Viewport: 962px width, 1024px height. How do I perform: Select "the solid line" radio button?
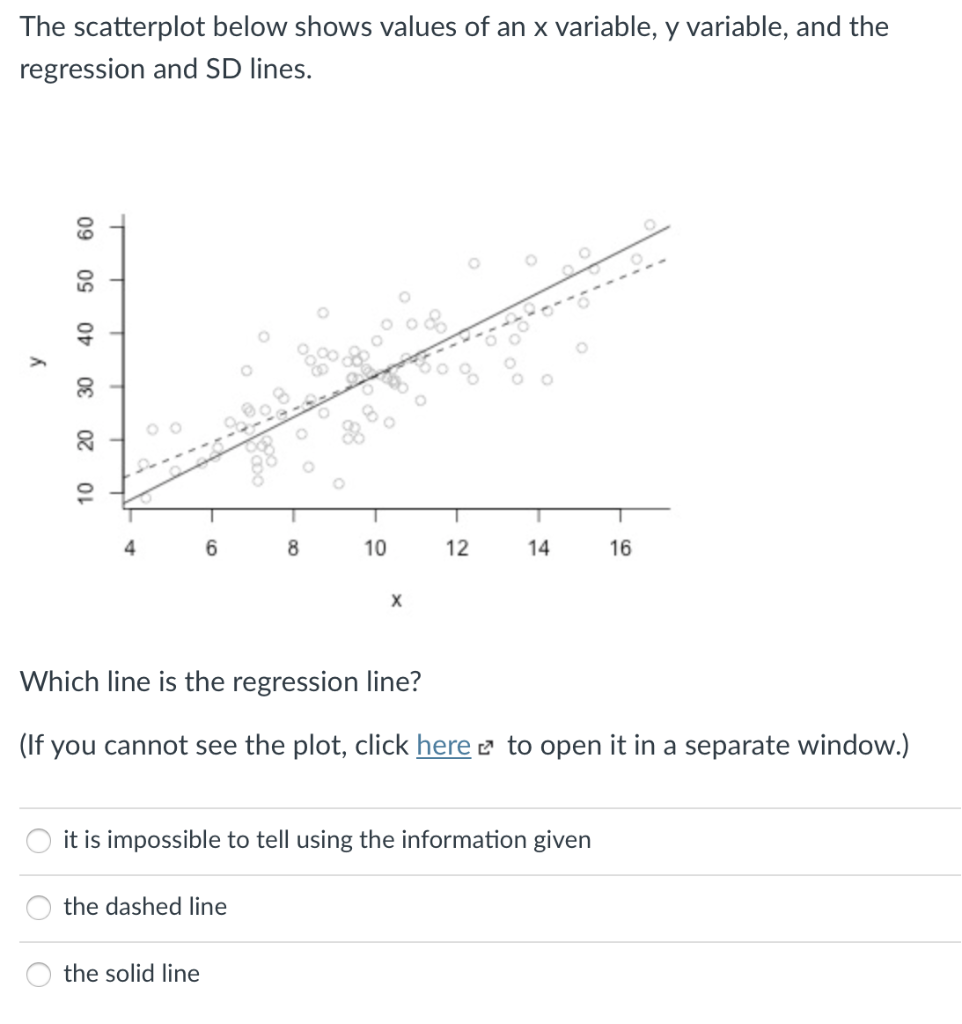click(38, 973)
